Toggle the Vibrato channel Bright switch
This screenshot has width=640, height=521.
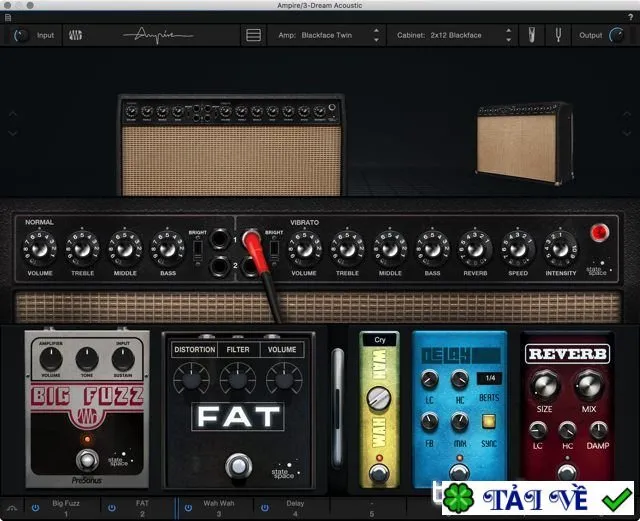click(x=274, y=249)
